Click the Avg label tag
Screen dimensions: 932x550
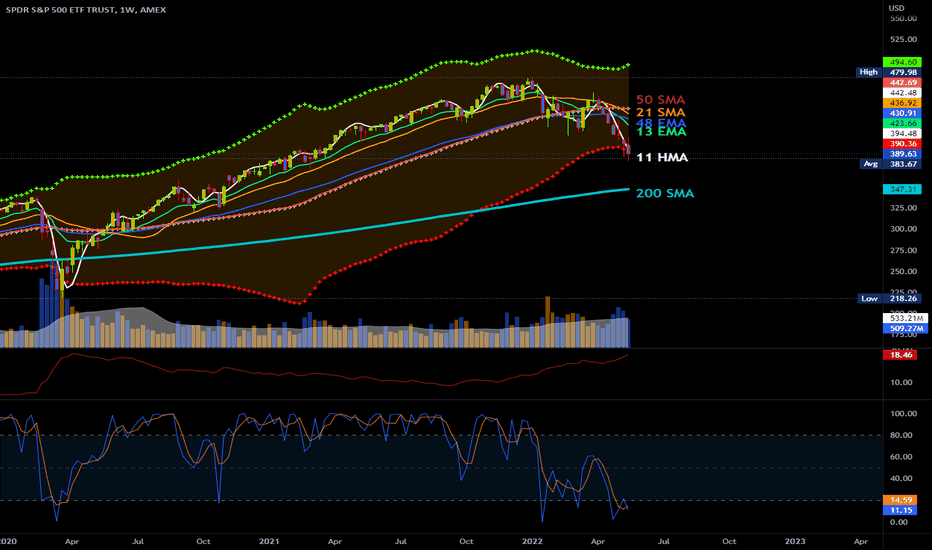(871, 164)
